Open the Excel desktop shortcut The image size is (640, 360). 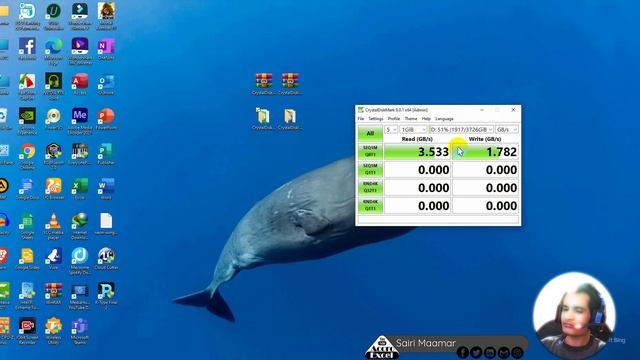click(80, 189)
